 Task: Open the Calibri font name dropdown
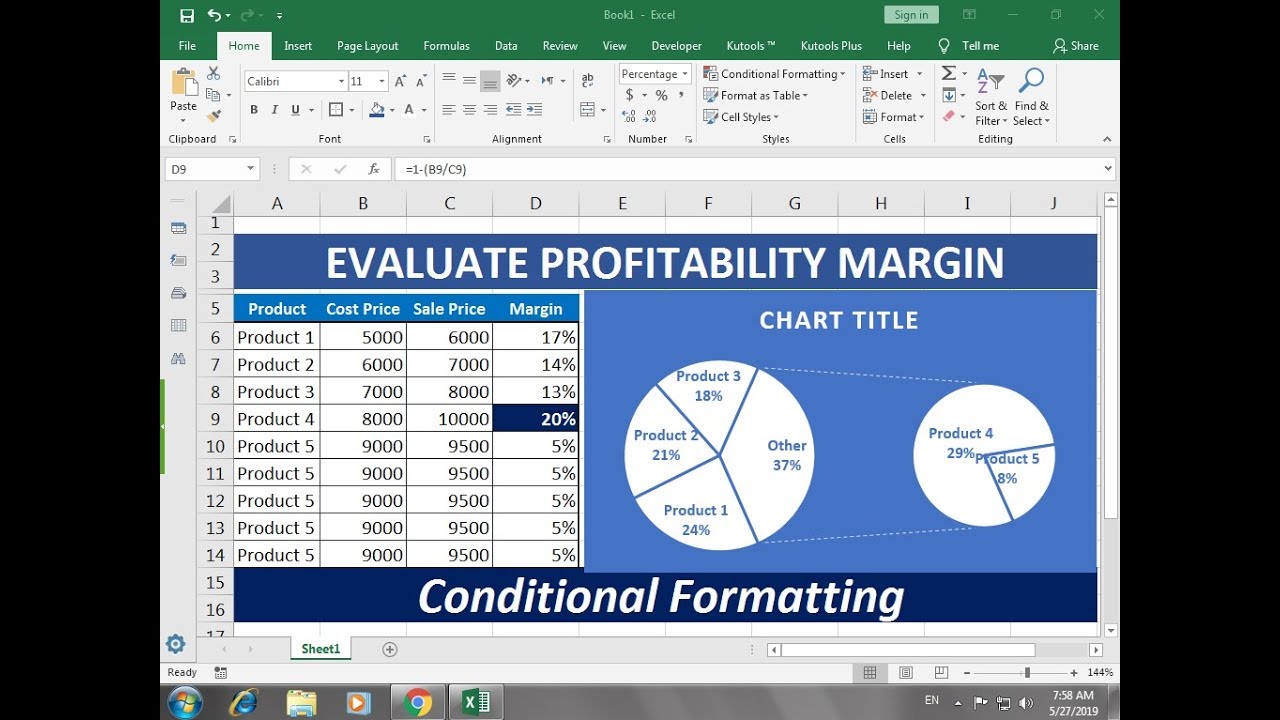pos(340,81)
